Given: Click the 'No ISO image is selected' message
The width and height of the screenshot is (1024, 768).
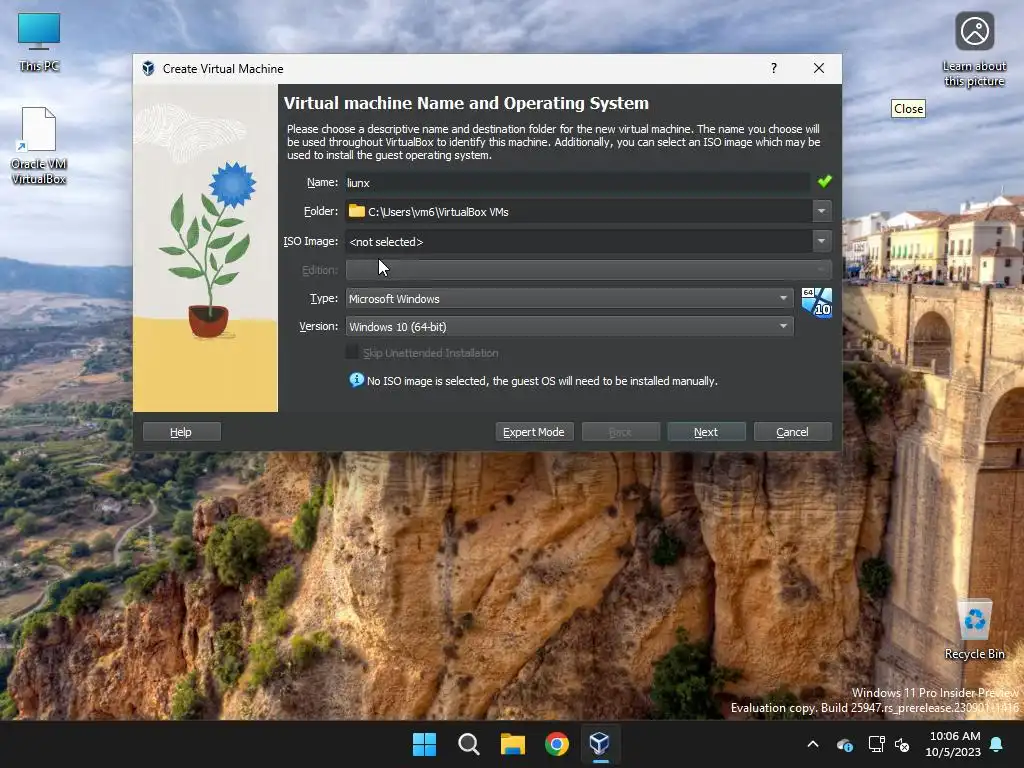Looking at the screenshot, I should coord(542,381).
